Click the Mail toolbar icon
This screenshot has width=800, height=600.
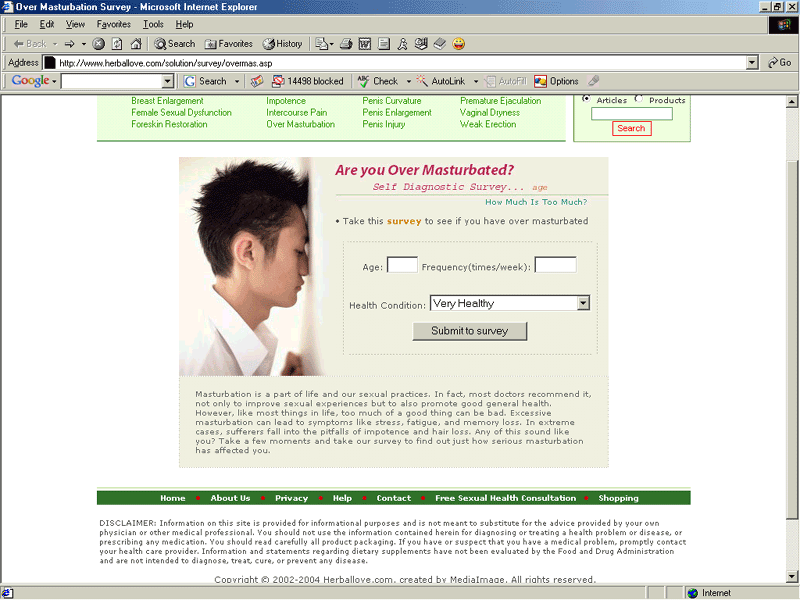(321, 44)
